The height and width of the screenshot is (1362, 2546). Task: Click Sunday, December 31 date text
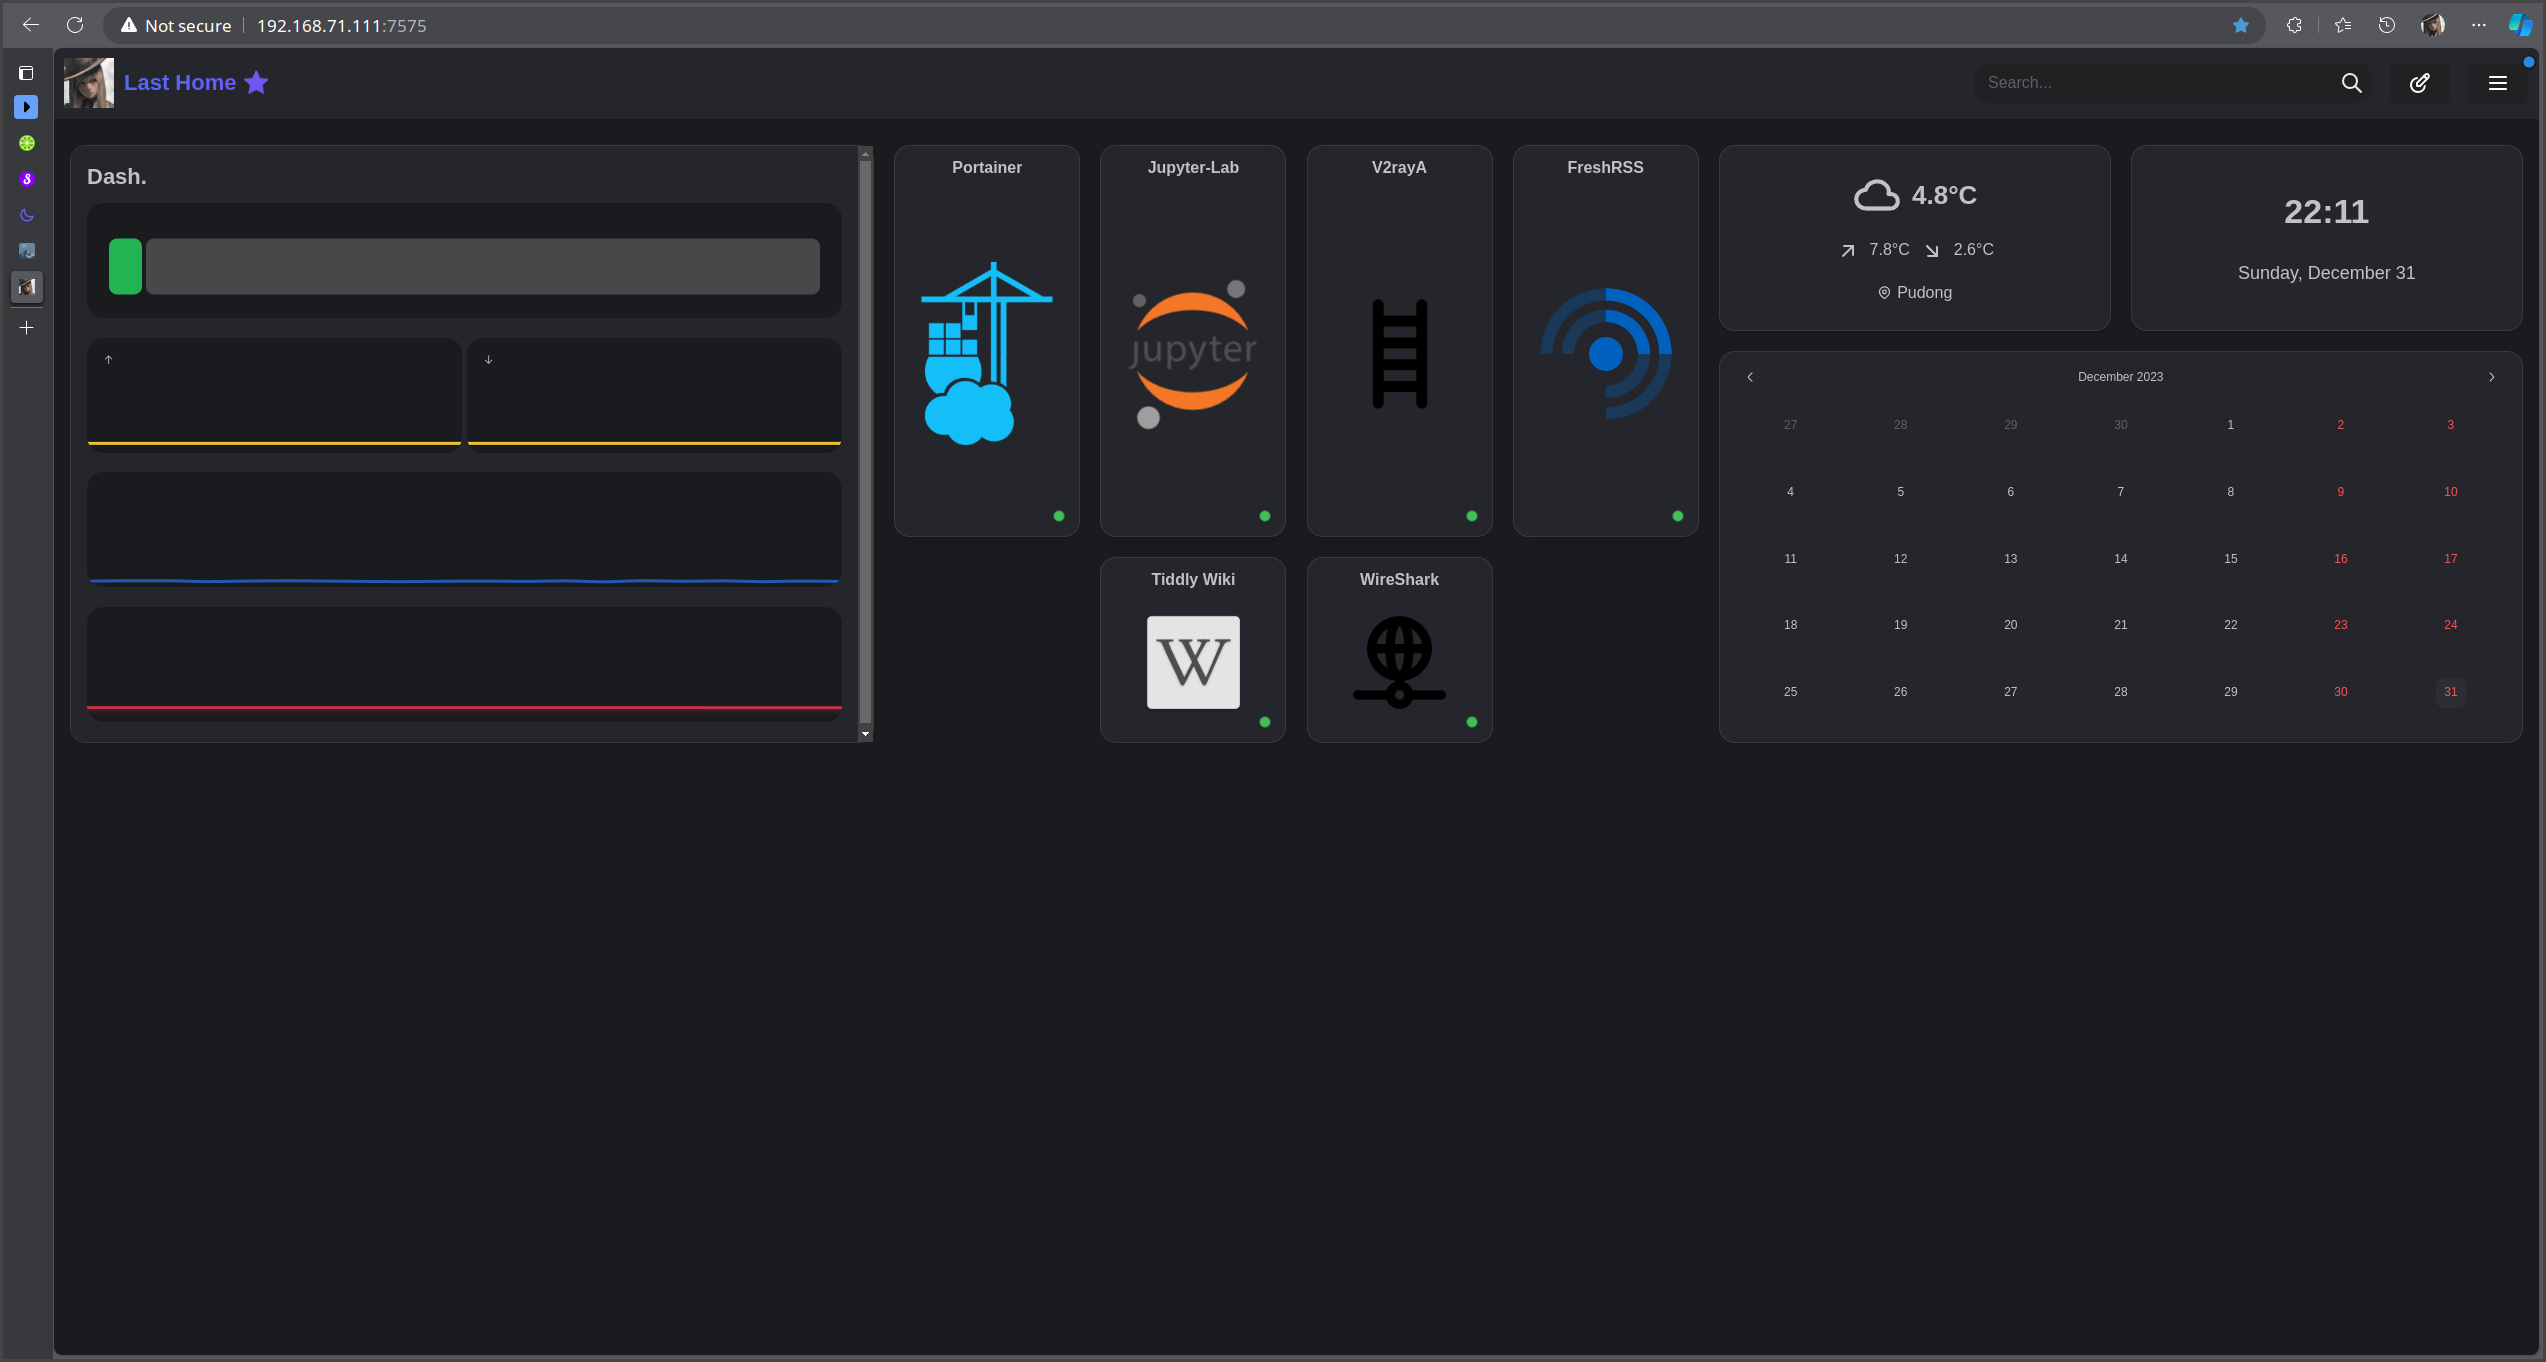(2325, 273)
